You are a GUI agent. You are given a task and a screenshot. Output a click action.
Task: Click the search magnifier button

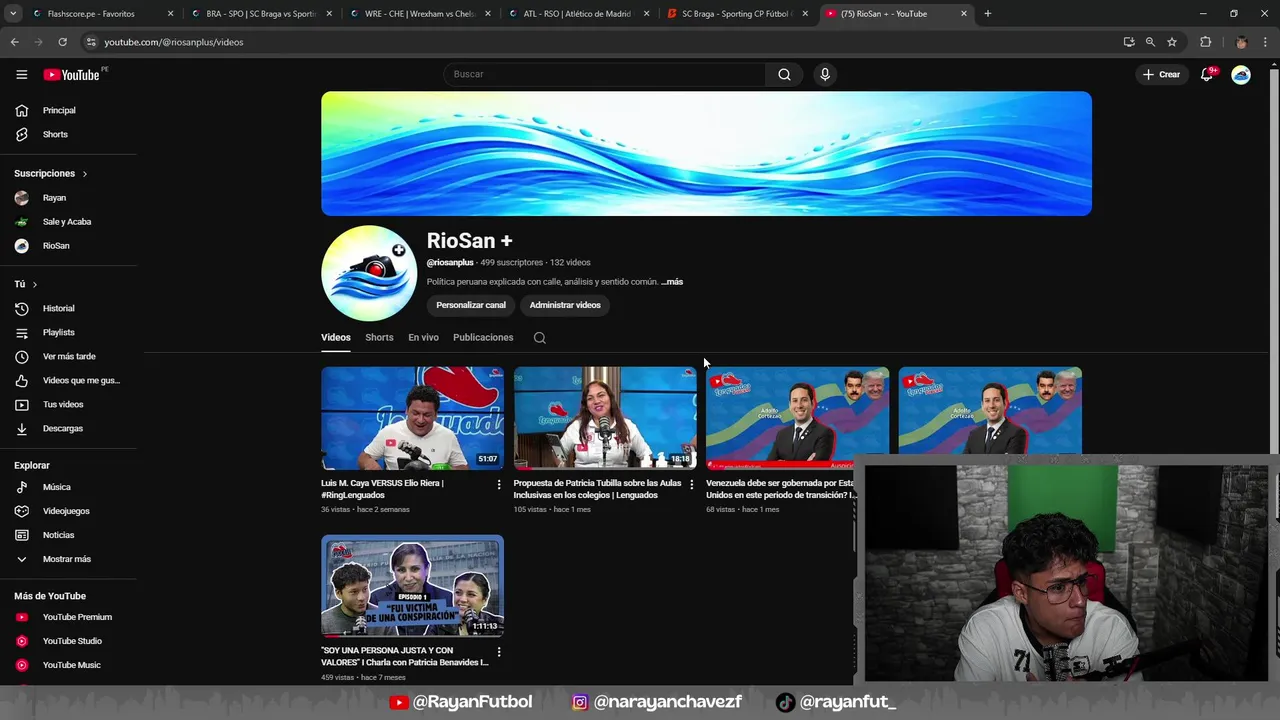click(784, 74)
